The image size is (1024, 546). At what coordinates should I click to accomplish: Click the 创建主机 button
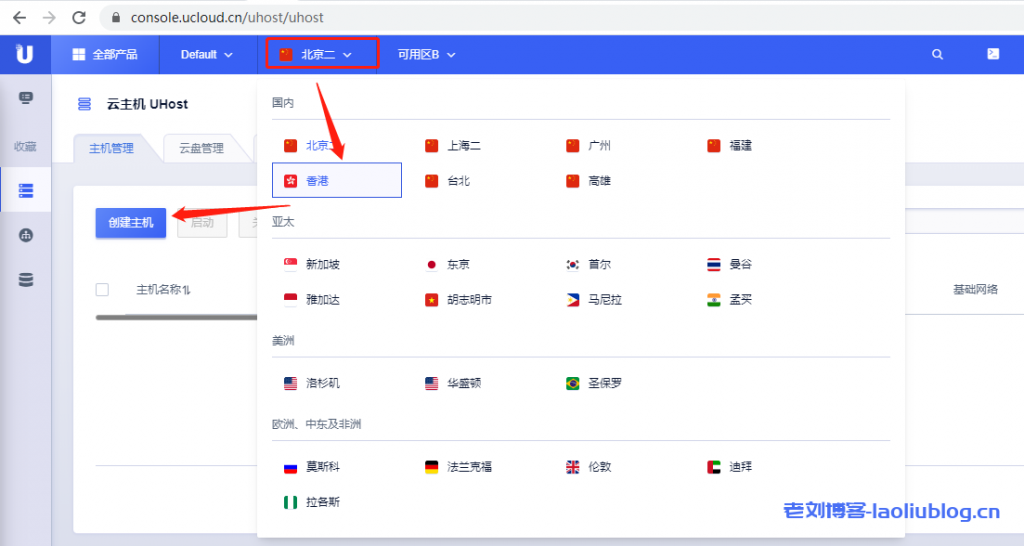(131, 223)
